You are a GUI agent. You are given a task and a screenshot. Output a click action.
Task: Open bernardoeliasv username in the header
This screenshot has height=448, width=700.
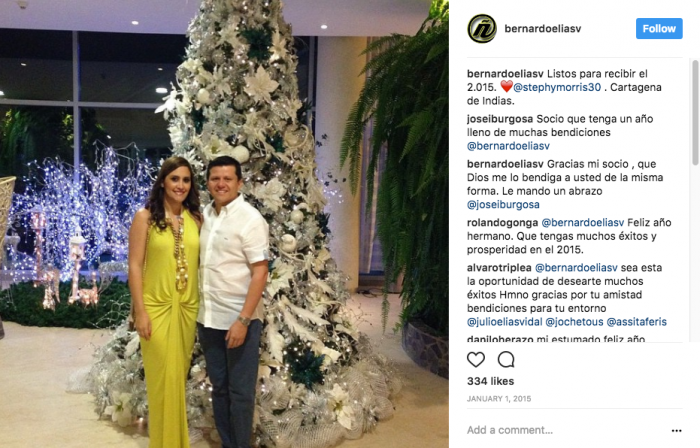[x=542, y=29]
